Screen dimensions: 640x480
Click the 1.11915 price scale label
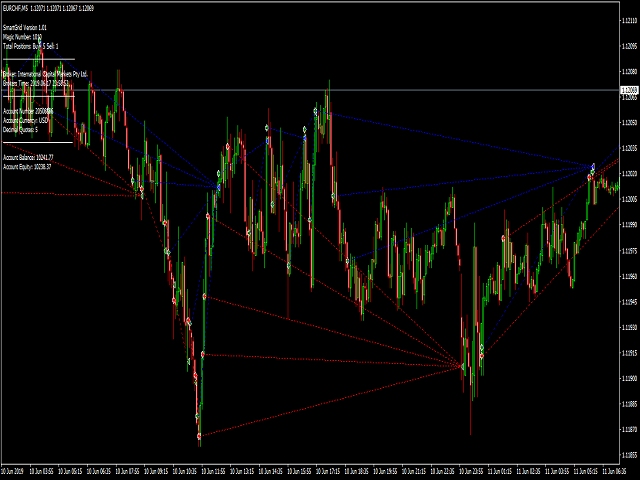tap(630, 353)
